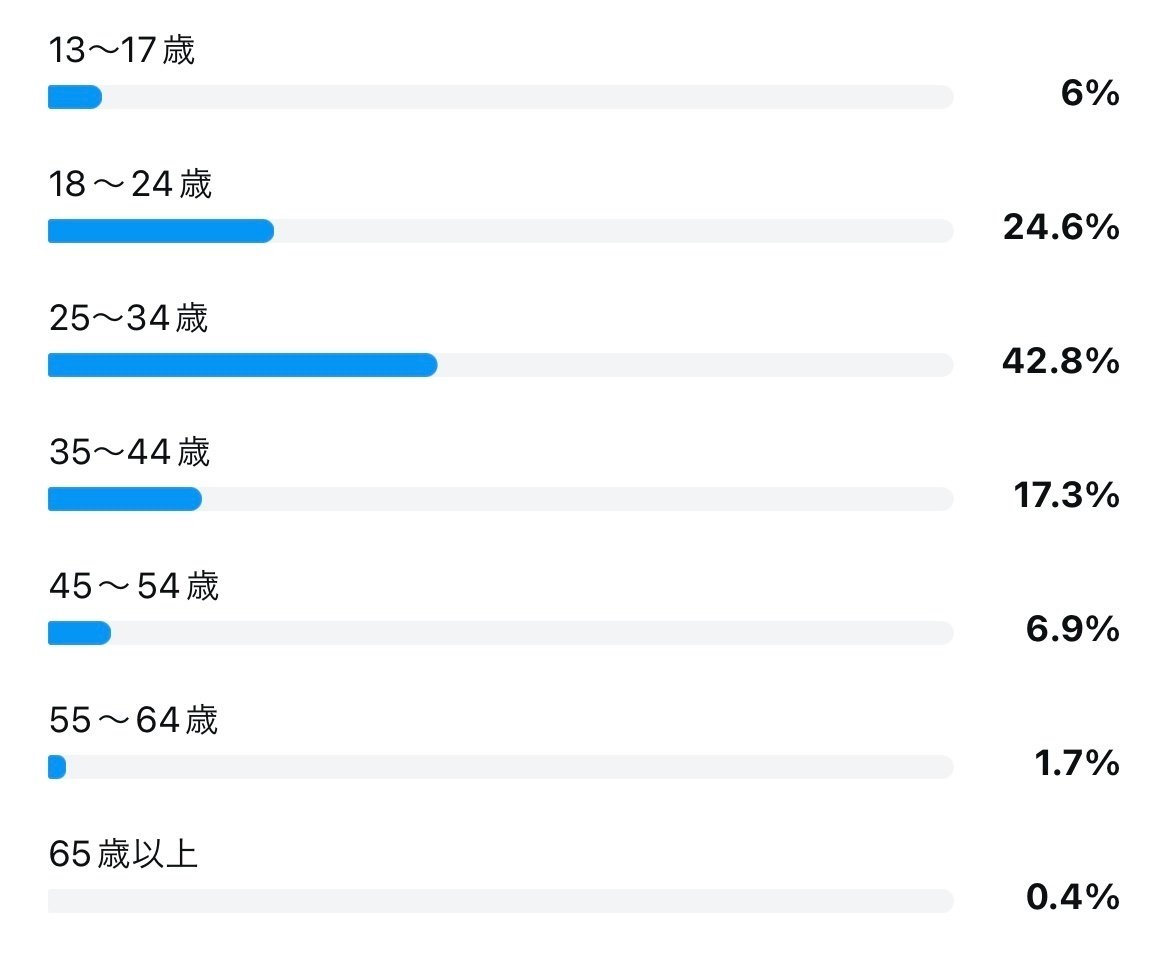This screenshot has width=1170, height=957.
Task: Click the 17.3% percentage value
Action: click(x=1066, y=495)
